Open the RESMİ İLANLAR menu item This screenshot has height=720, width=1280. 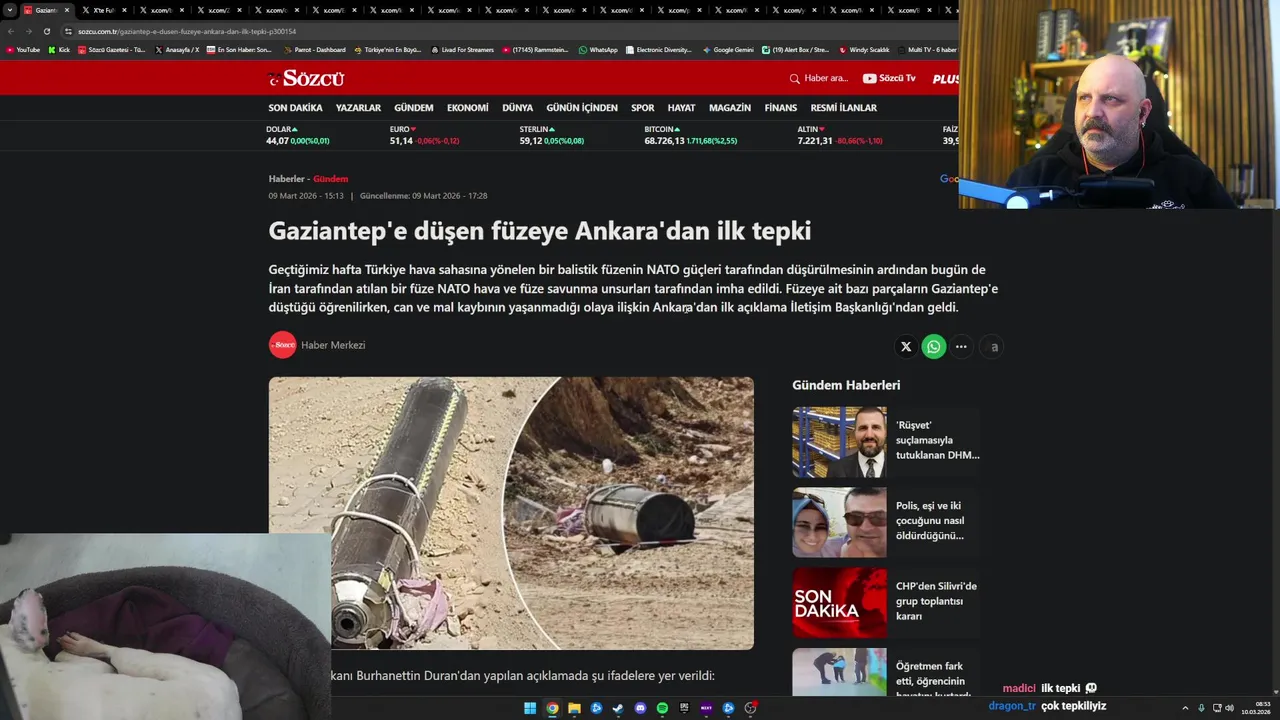tap(844, 108)
